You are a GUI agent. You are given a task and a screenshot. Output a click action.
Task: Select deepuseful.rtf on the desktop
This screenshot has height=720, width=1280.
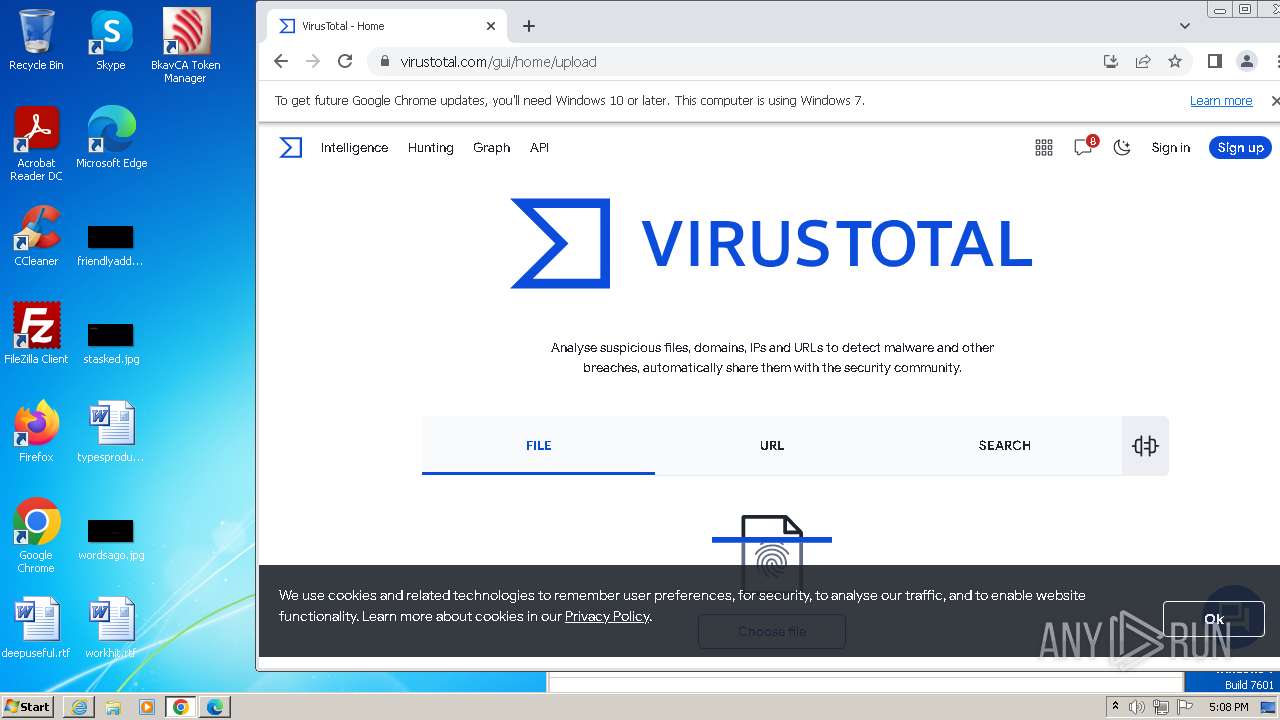[x=36, y=628]
